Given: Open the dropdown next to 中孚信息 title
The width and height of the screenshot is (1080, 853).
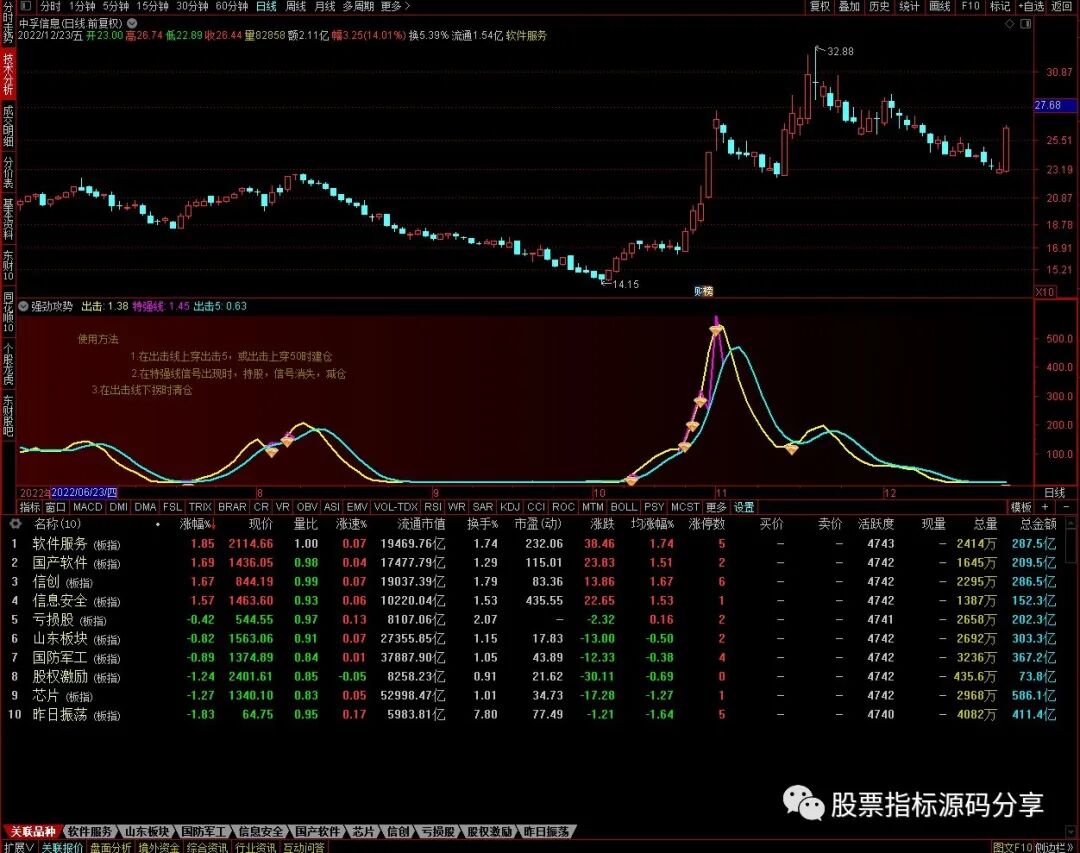Looking at the screenshot, I should click(132, 23).
